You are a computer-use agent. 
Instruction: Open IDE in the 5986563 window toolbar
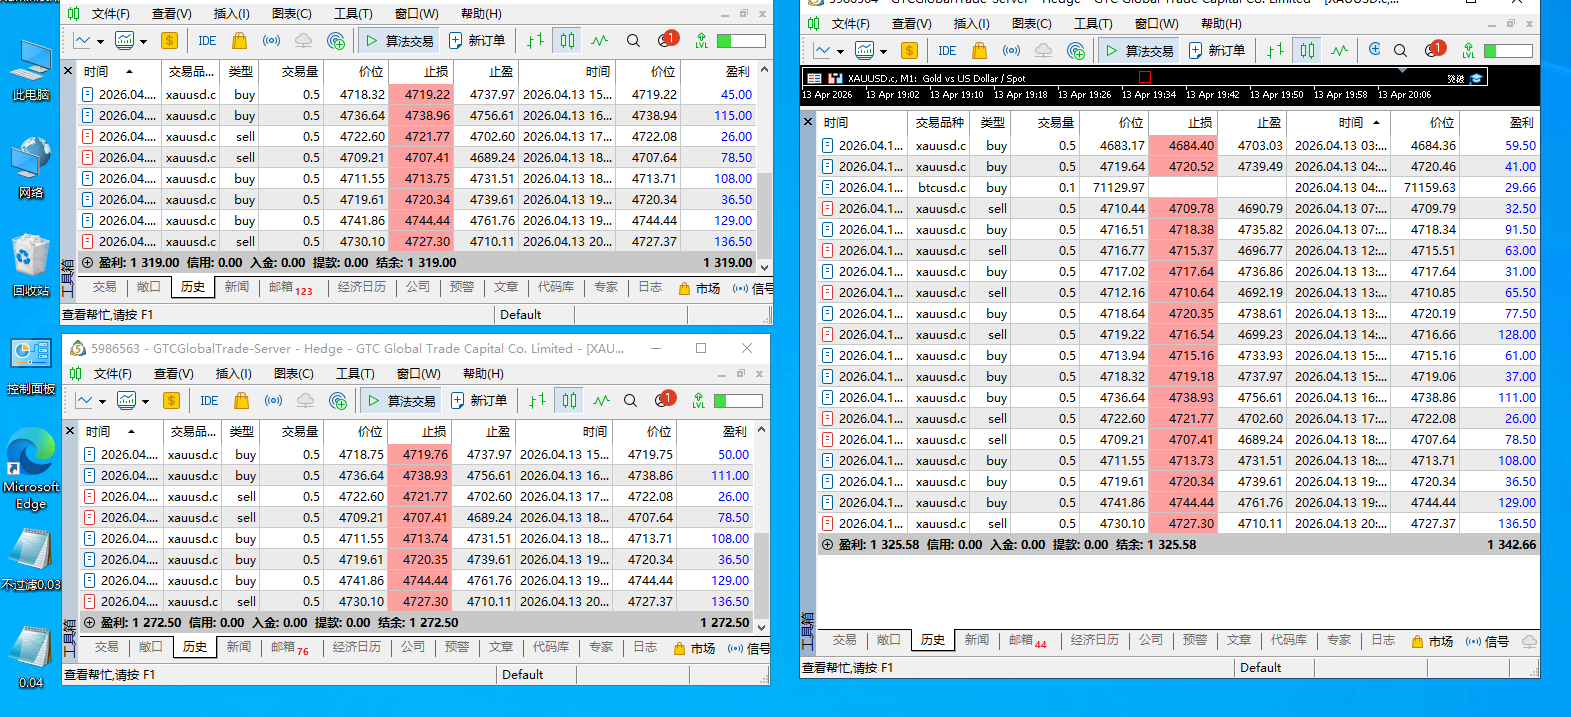[209, 401]
